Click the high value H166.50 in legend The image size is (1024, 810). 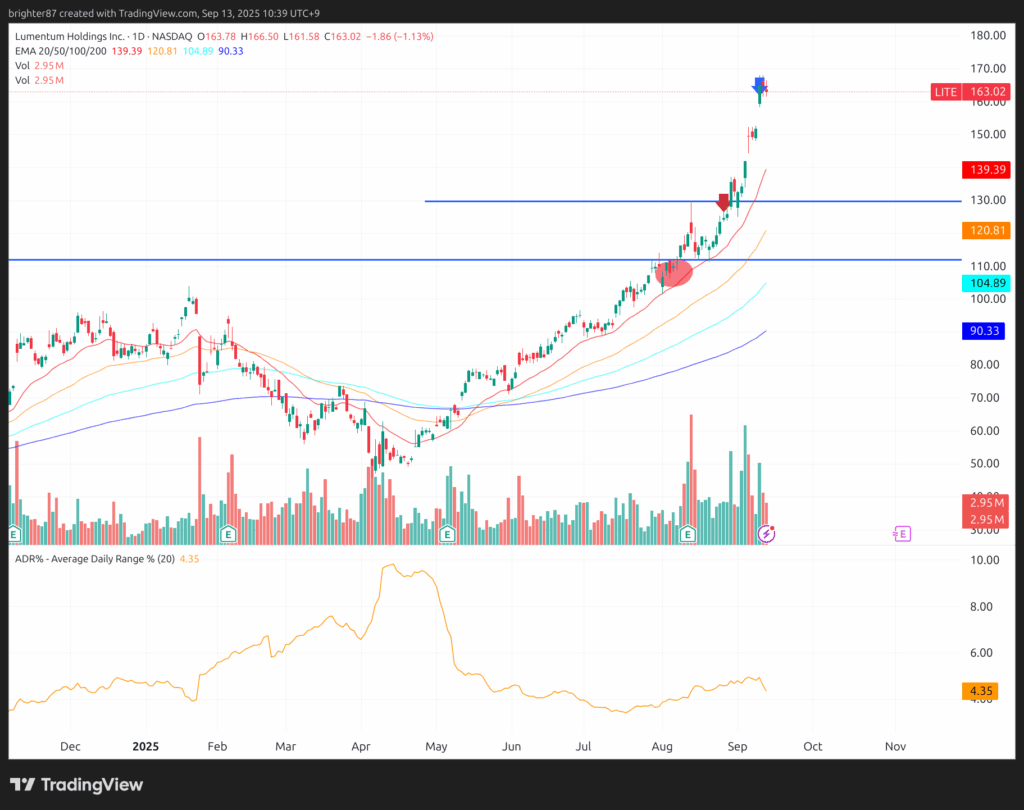click(259, 37)
